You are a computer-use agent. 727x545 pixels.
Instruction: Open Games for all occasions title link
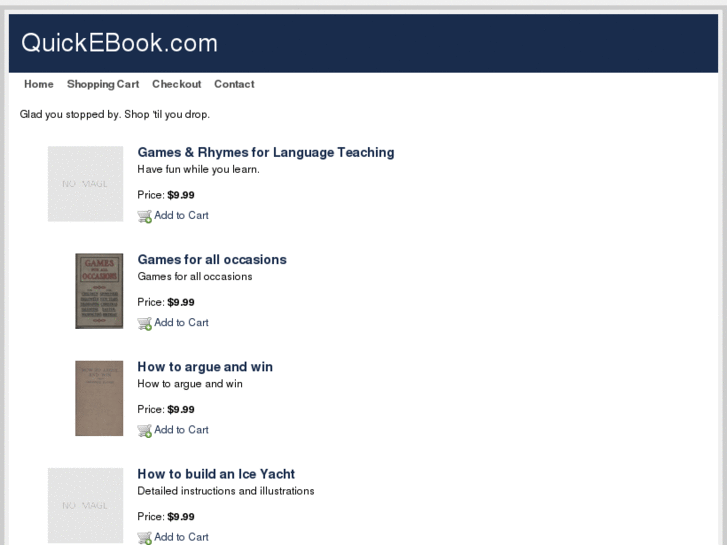click(x=212, y=259)
